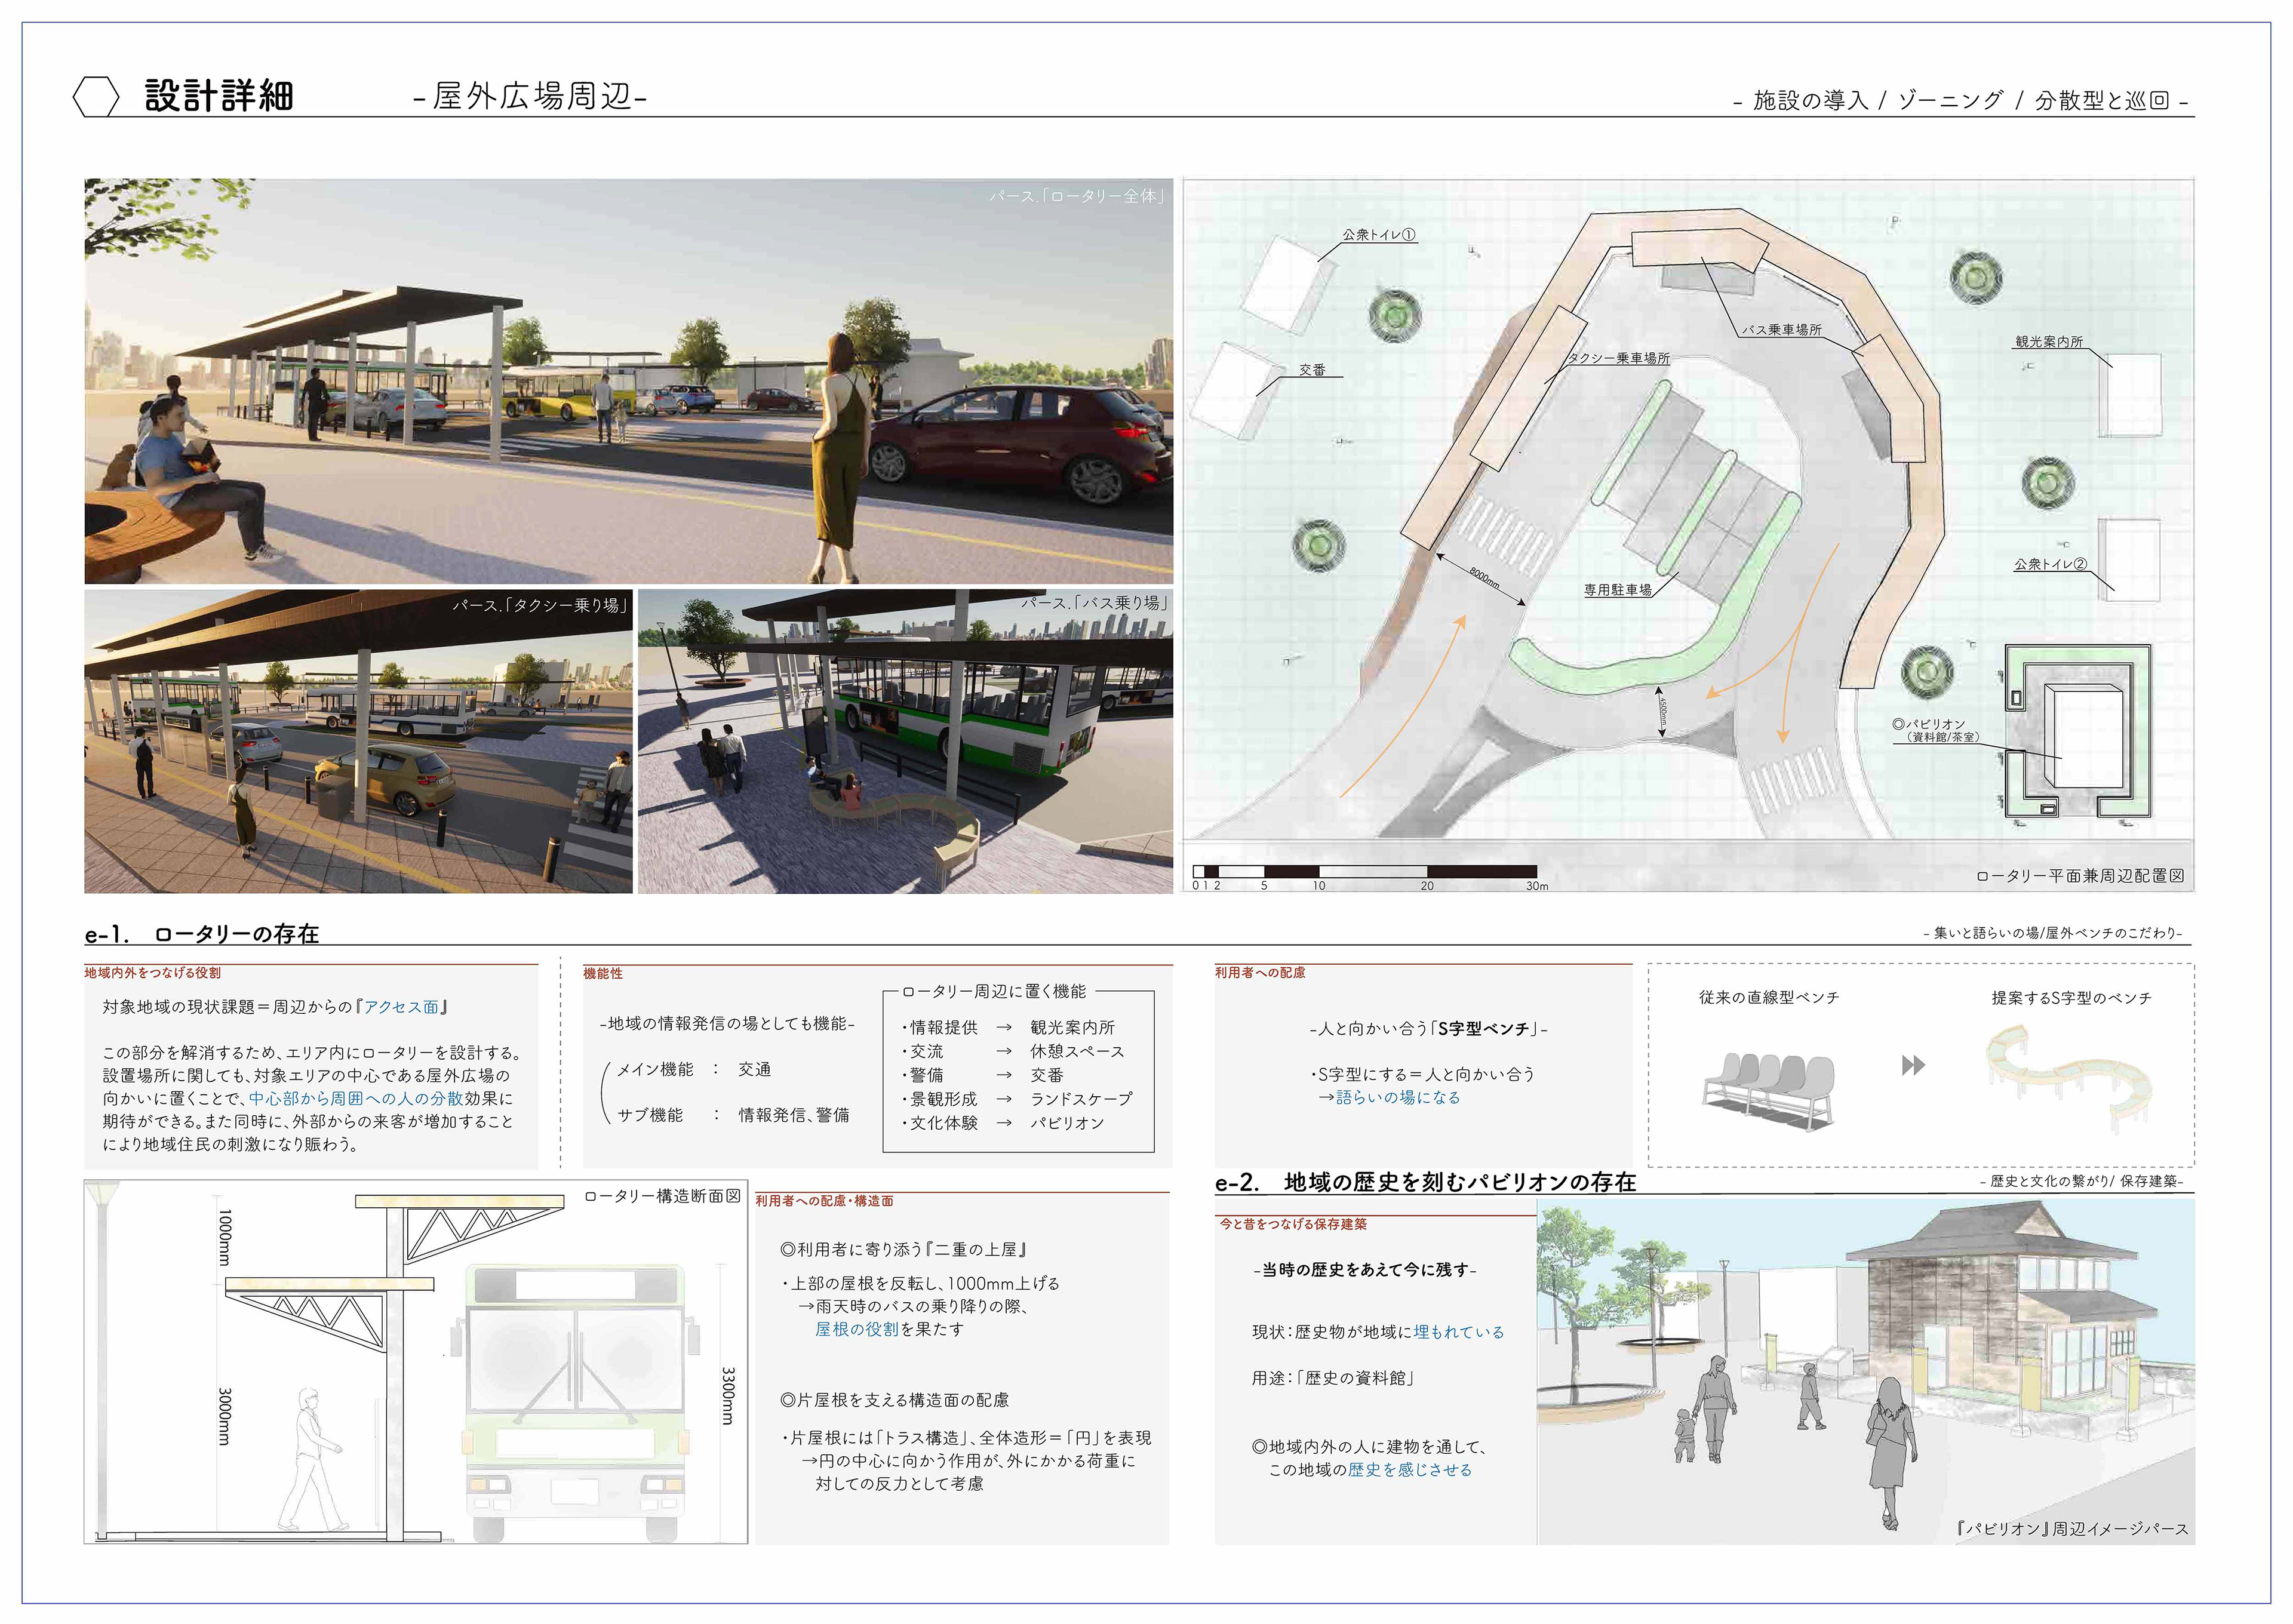Image resolution: width=2293 pixels, height=1624 pixels.
Task: Click the 集いと語らいの場/屋外ベンチのこだわり note
Action: pyautogui.click(x=2052, y=933)
